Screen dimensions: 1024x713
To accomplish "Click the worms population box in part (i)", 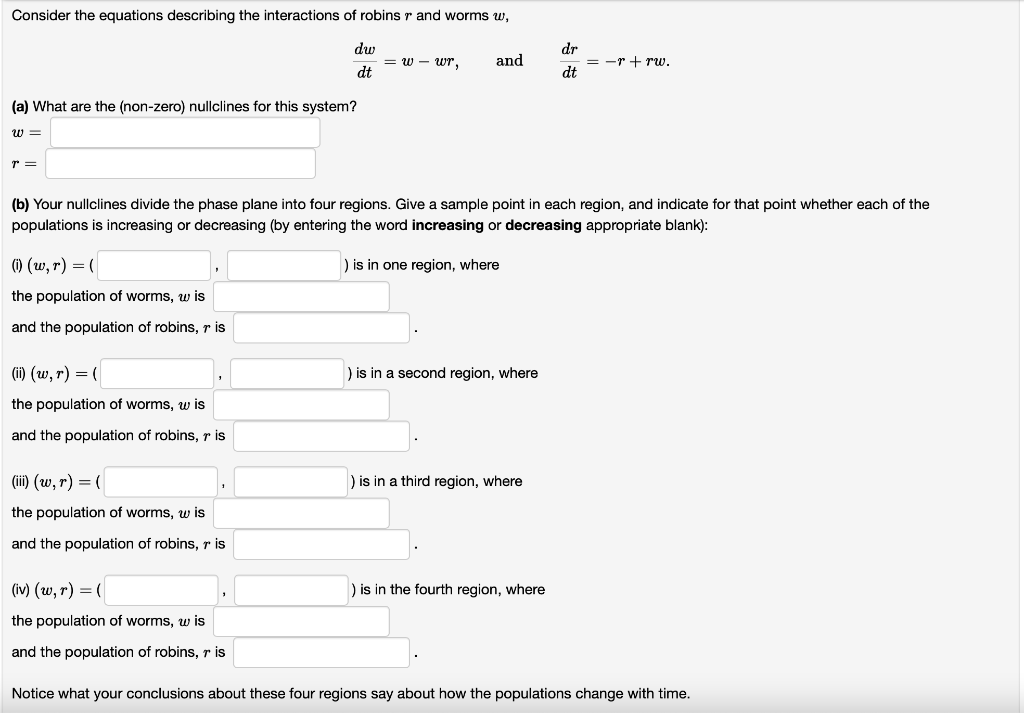I will tap(302, 296).
